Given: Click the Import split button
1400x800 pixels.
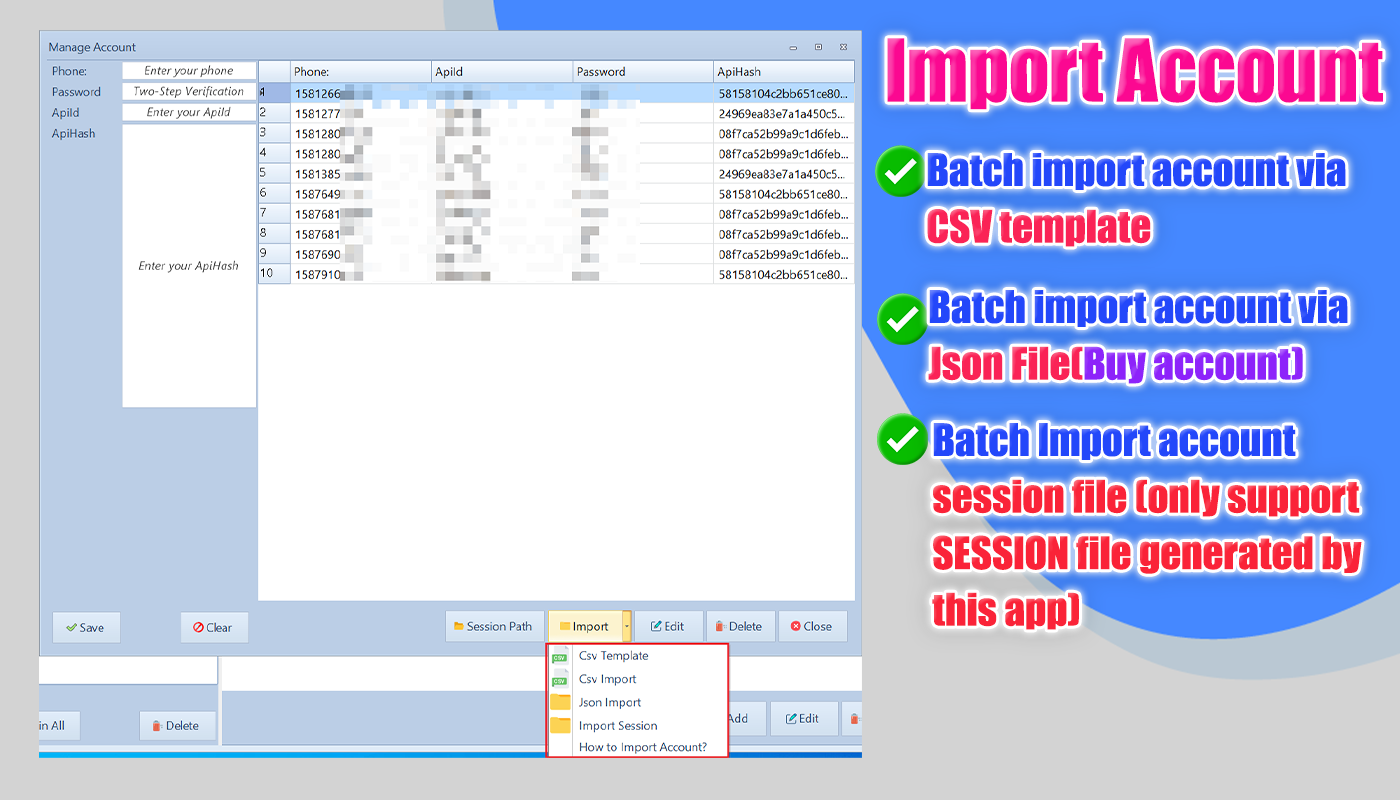Looking at the screenshot, I should coord(584,627).
